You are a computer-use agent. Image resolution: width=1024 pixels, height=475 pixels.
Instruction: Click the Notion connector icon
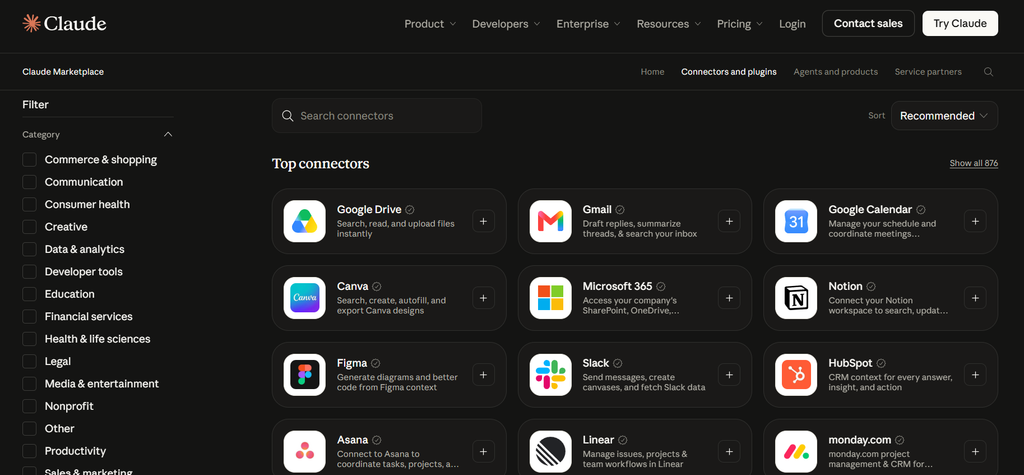click(x=796, y=298)
